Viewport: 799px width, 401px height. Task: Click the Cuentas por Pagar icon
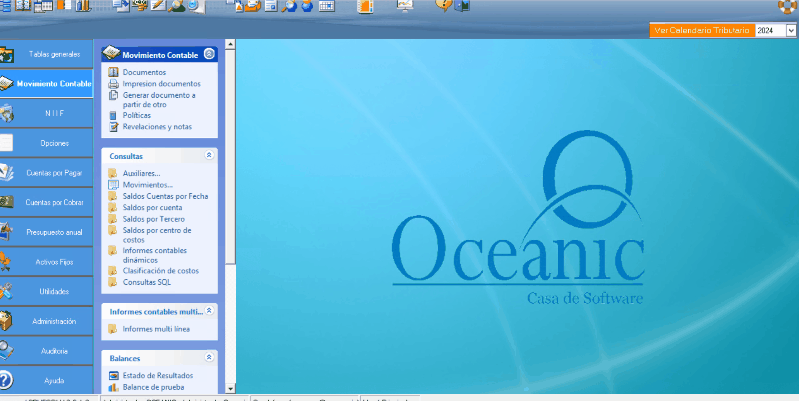(x=6, y=173)
